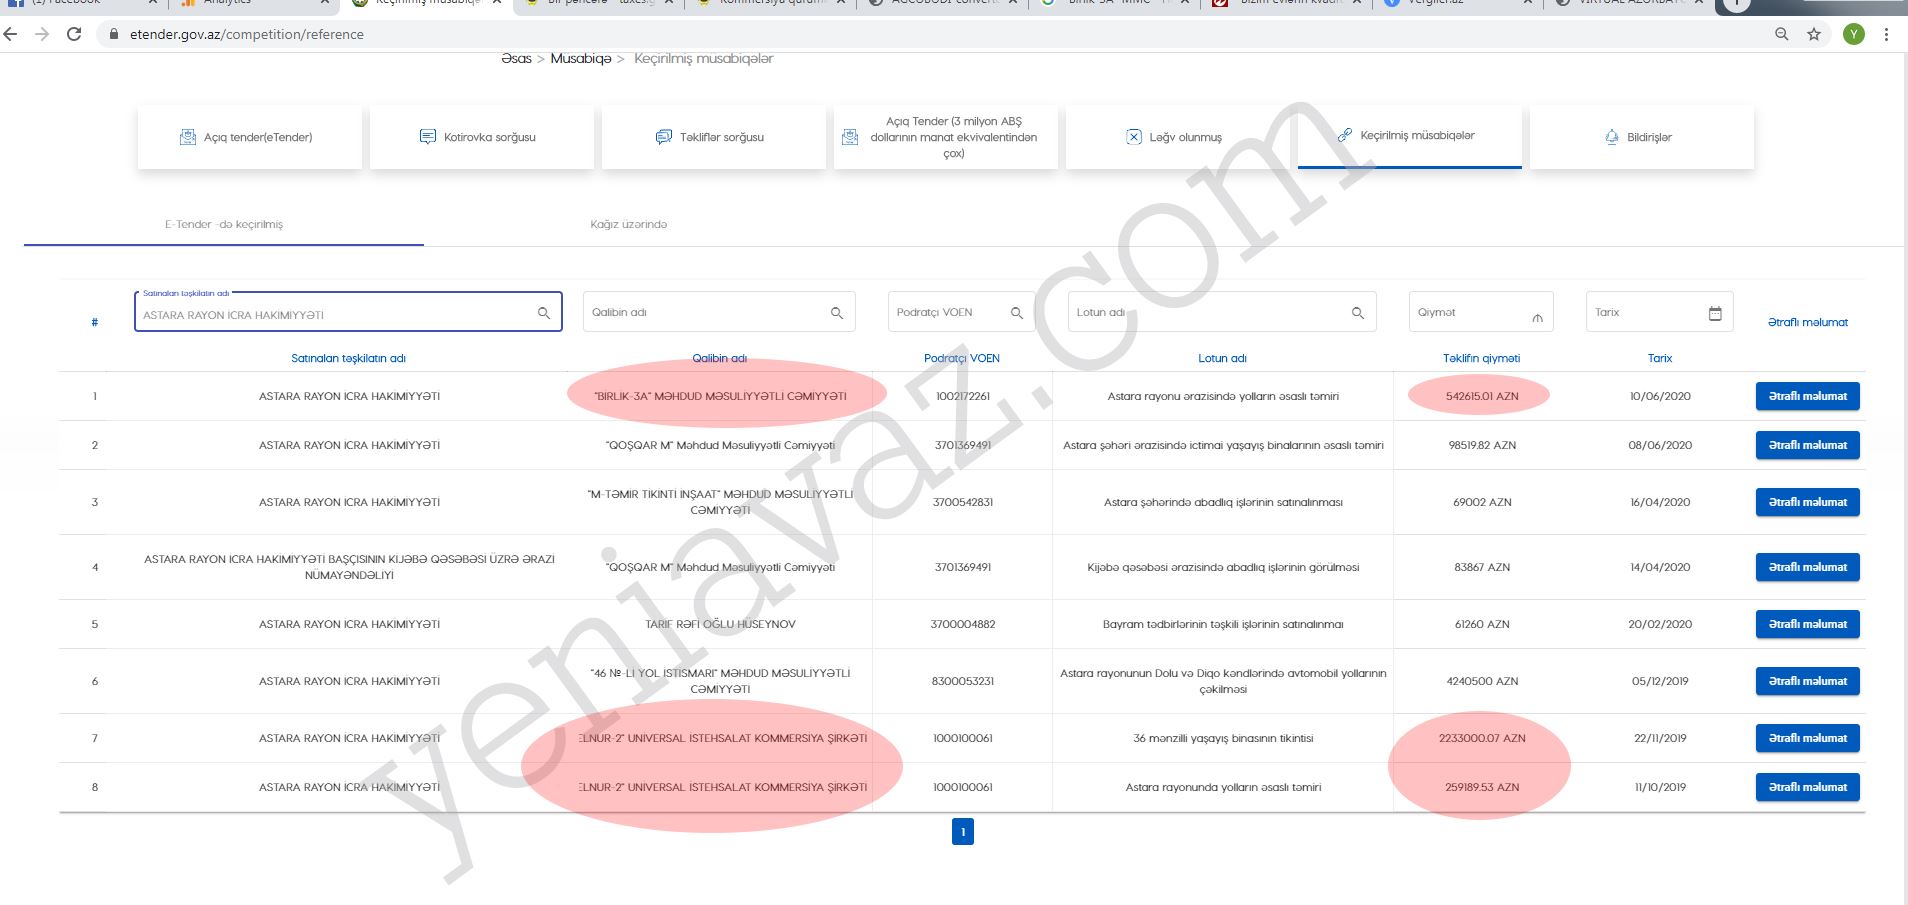Click the Təkliflər sorğusu card icon
1908x905 pixels.
(x=663, y=137)
